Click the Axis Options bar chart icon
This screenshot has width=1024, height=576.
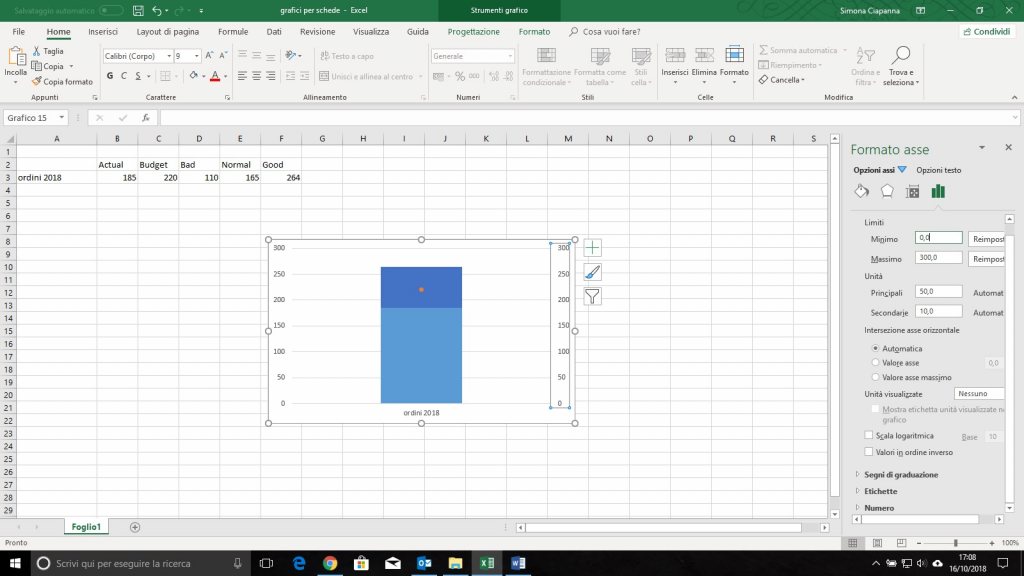tap(937, 191)
